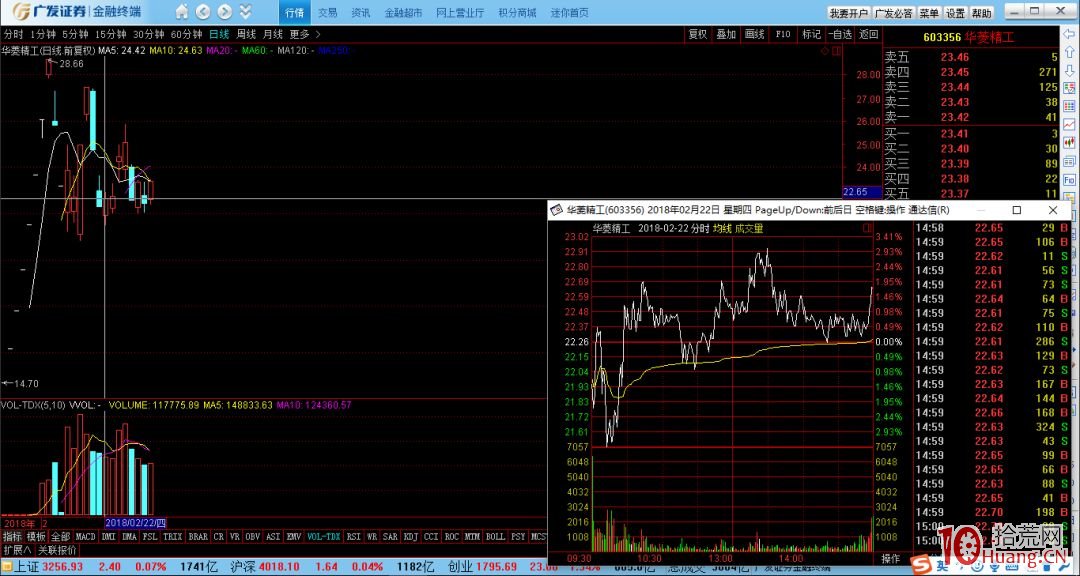Expand the double-chevron down menu icon
This screenshot has height=576, width=1080.
click(x=245, y=12)
